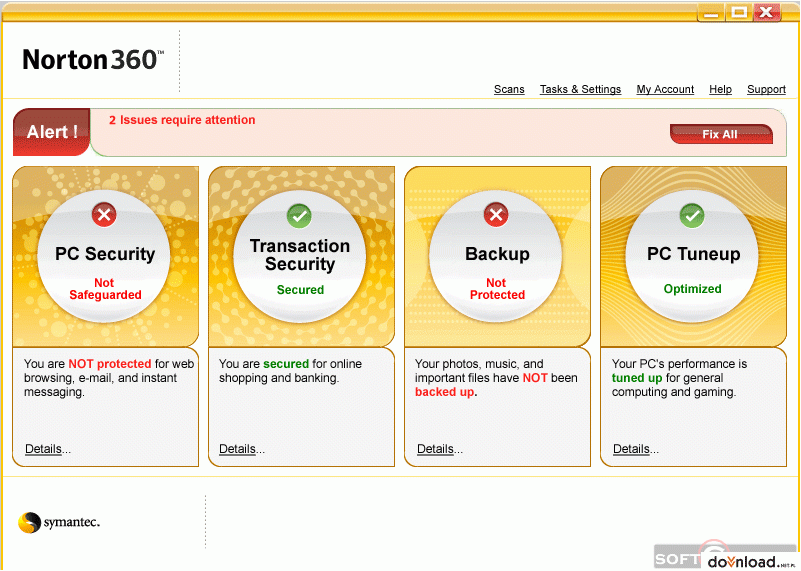Open the Scans menu
Viewport: 801px width, 571px height.
(509, 89)
